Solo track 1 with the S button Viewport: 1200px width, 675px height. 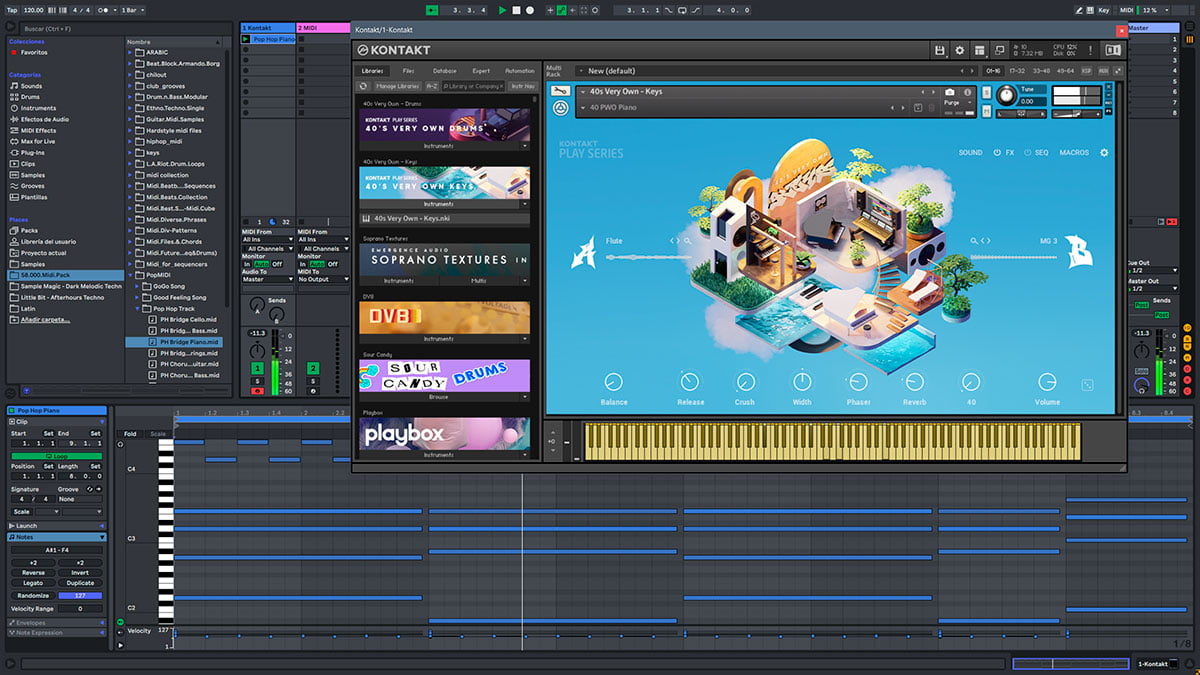(258, 381)
